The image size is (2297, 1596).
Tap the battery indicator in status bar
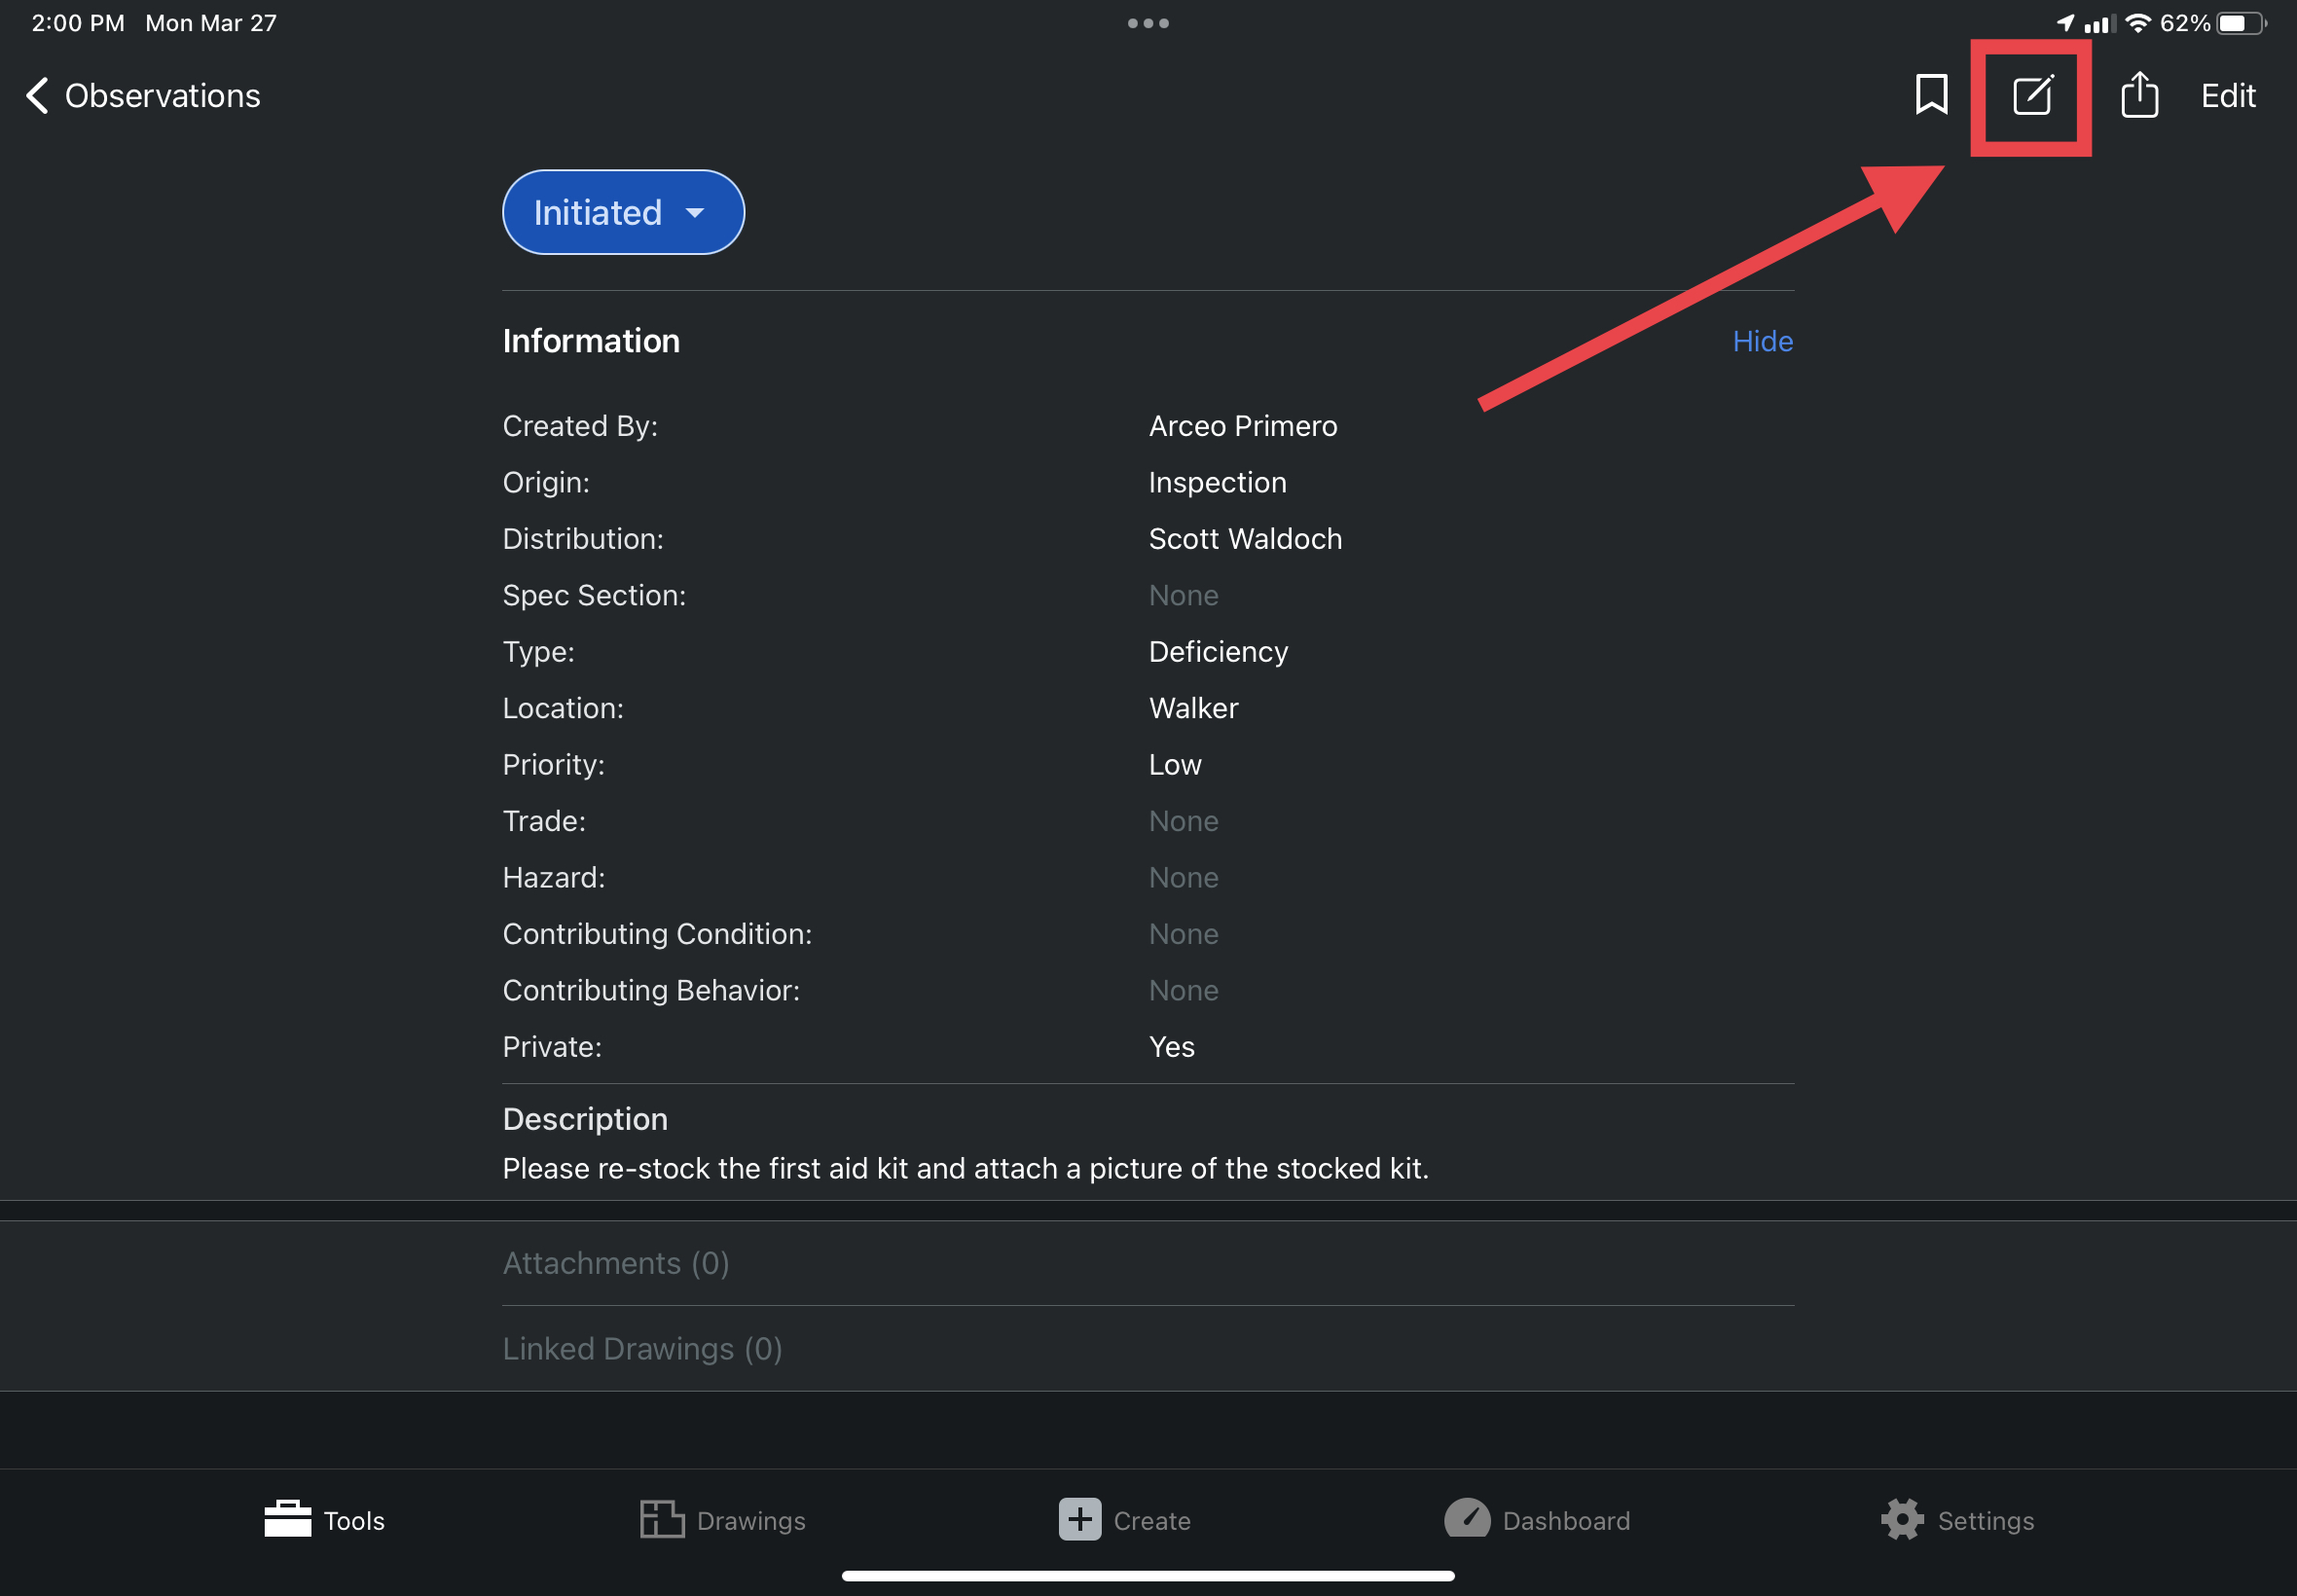pos(2241,23)
